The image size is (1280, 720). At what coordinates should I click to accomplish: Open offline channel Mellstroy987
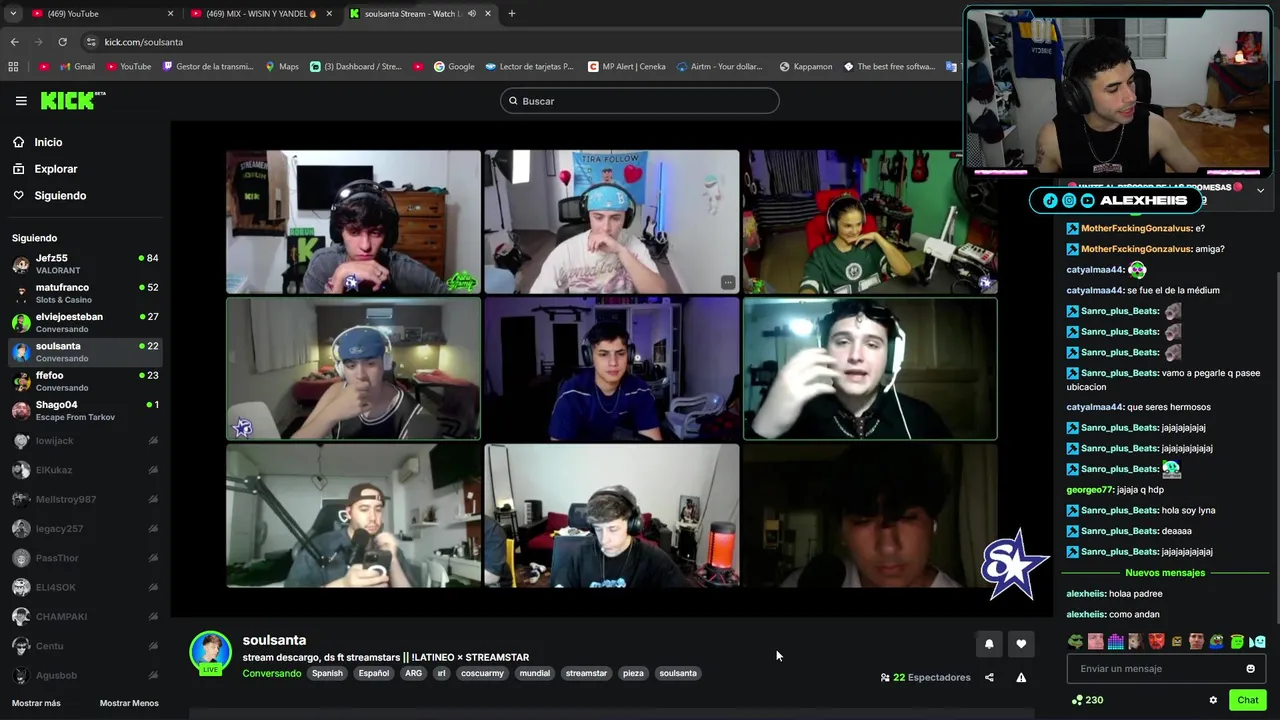coord(85,499)
